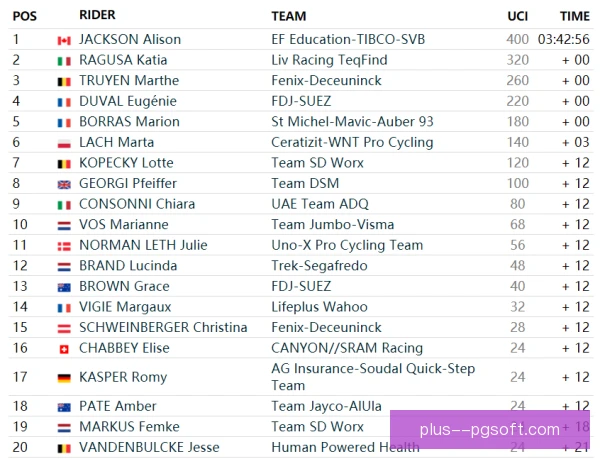Select the RIDER column header

pos(97,15)
